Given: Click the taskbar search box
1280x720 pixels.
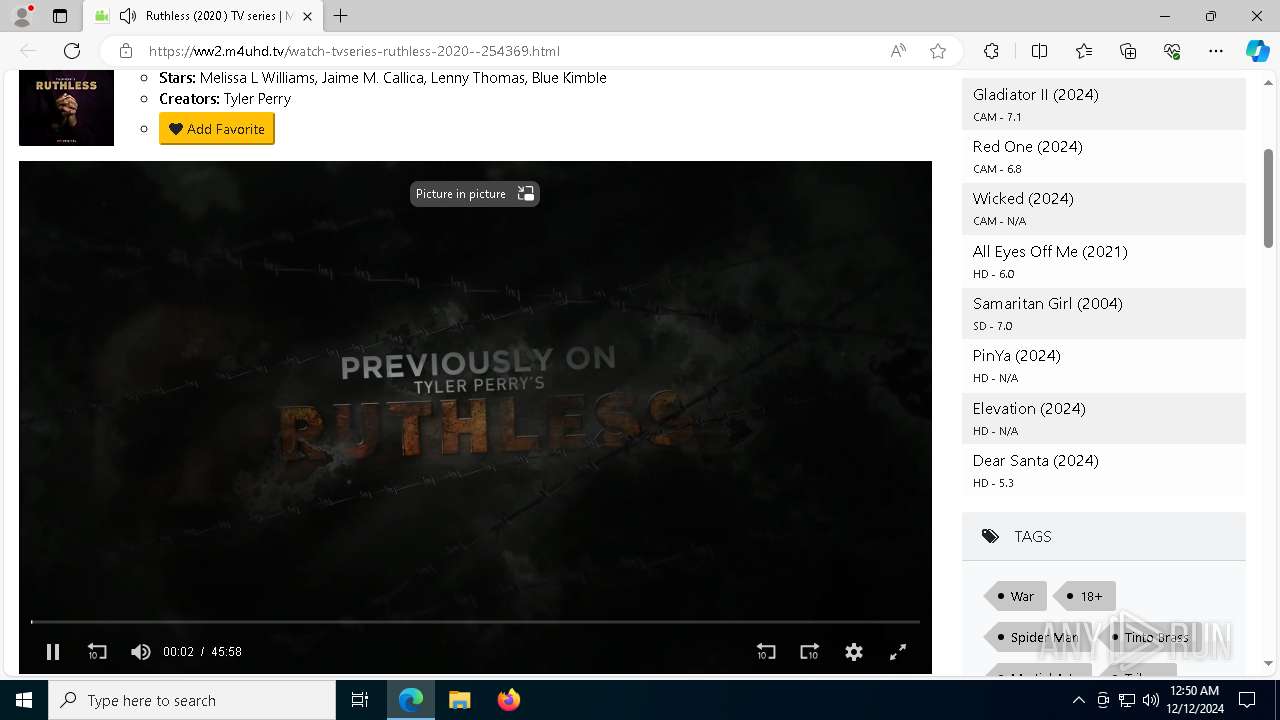Looking at the screenshot, I should [192, 700].
